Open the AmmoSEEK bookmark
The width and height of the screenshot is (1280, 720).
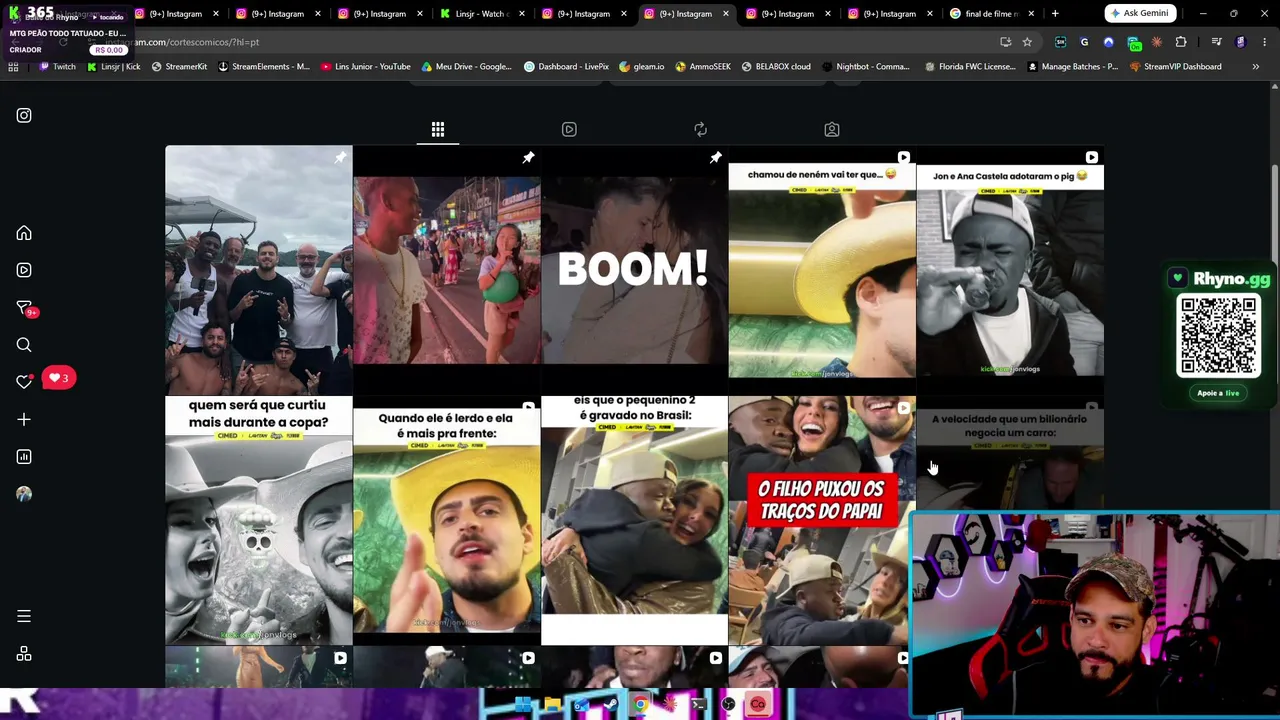pyautogui.click(x=703, y=67)
